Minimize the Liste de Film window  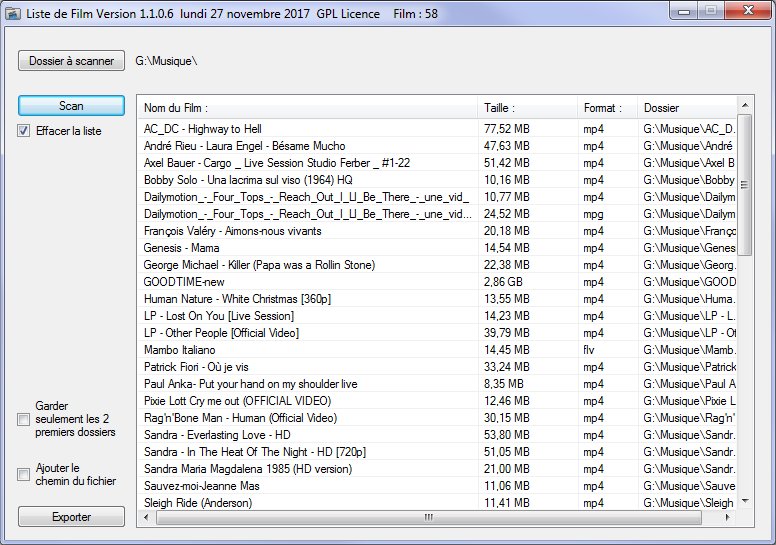pyautogui.click(x=684, y=11)
